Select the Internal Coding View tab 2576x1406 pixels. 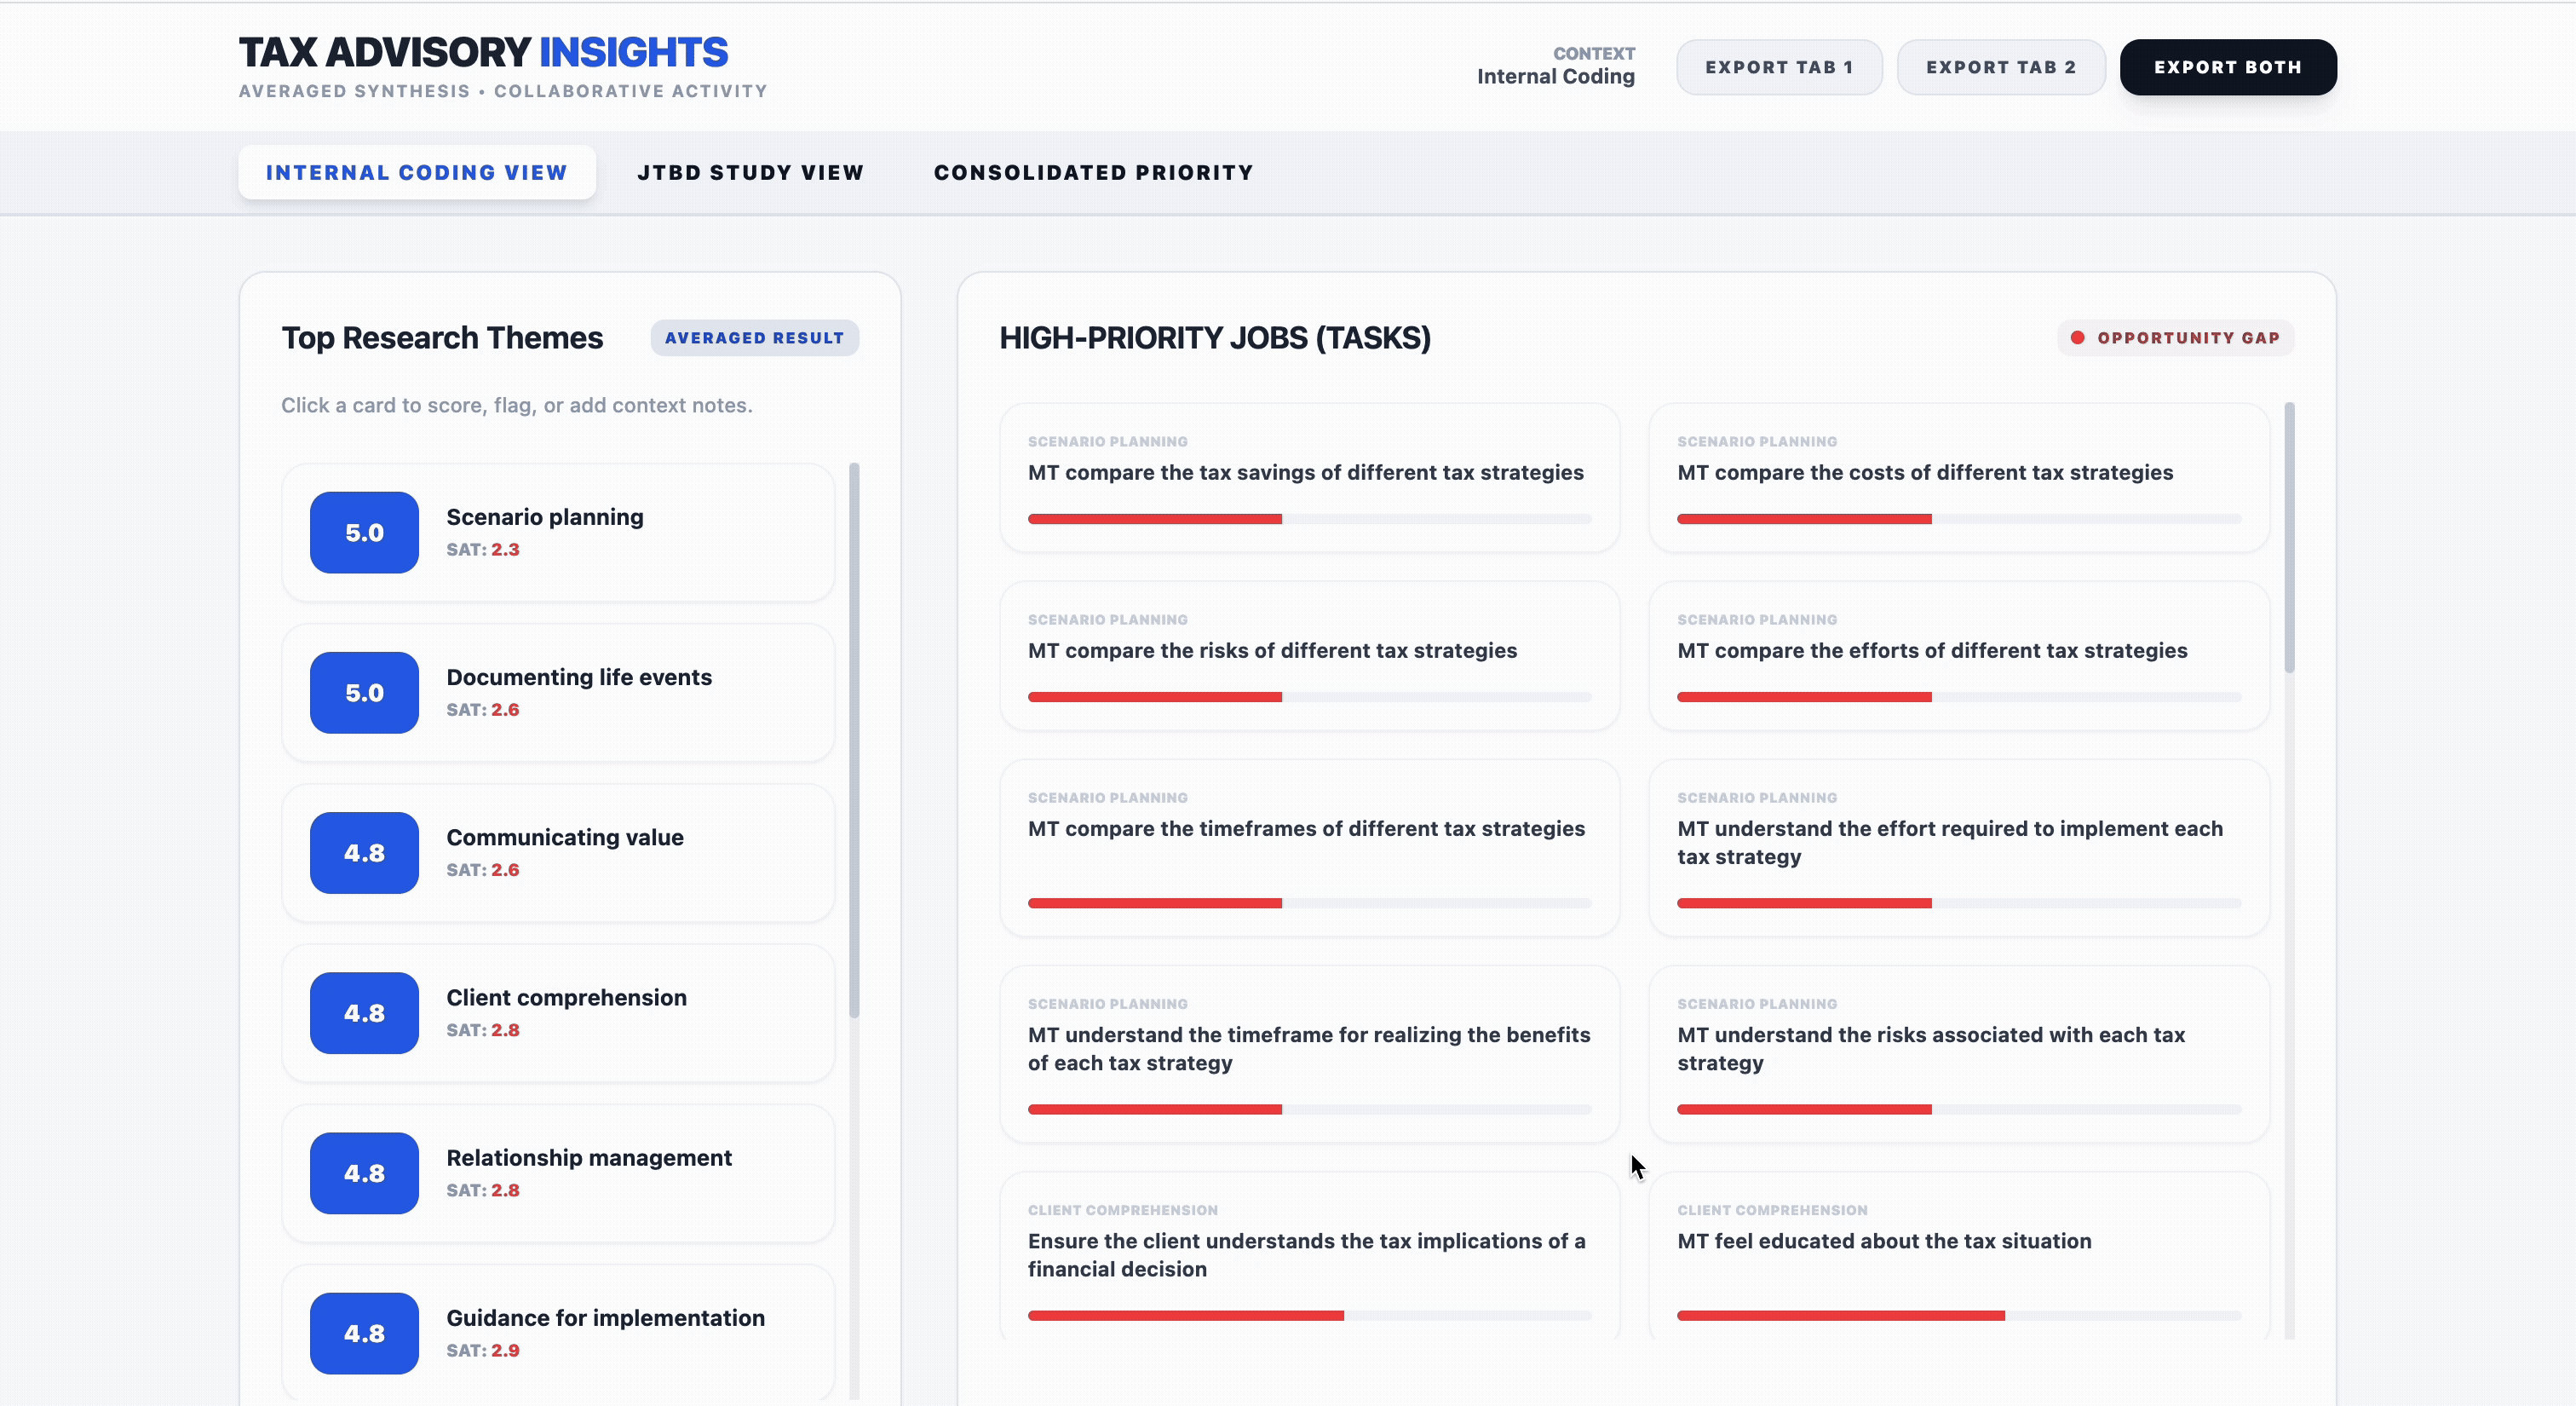(417, 172)
